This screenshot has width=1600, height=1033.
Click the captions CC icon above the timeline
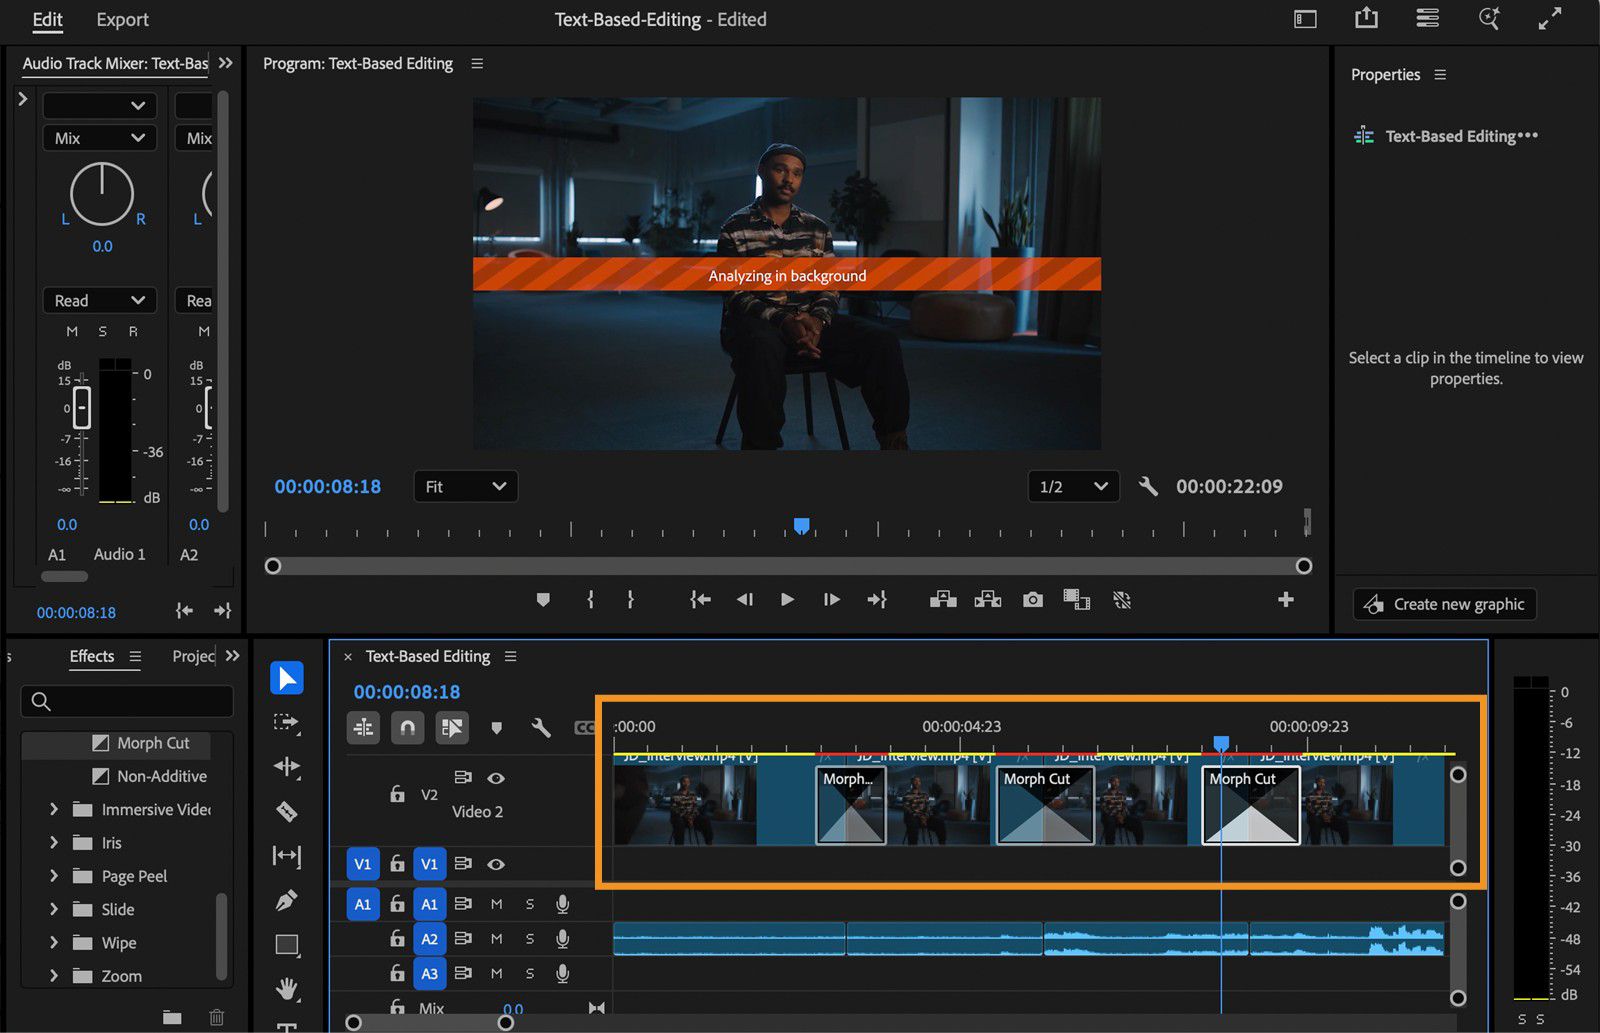coord(587,728)
